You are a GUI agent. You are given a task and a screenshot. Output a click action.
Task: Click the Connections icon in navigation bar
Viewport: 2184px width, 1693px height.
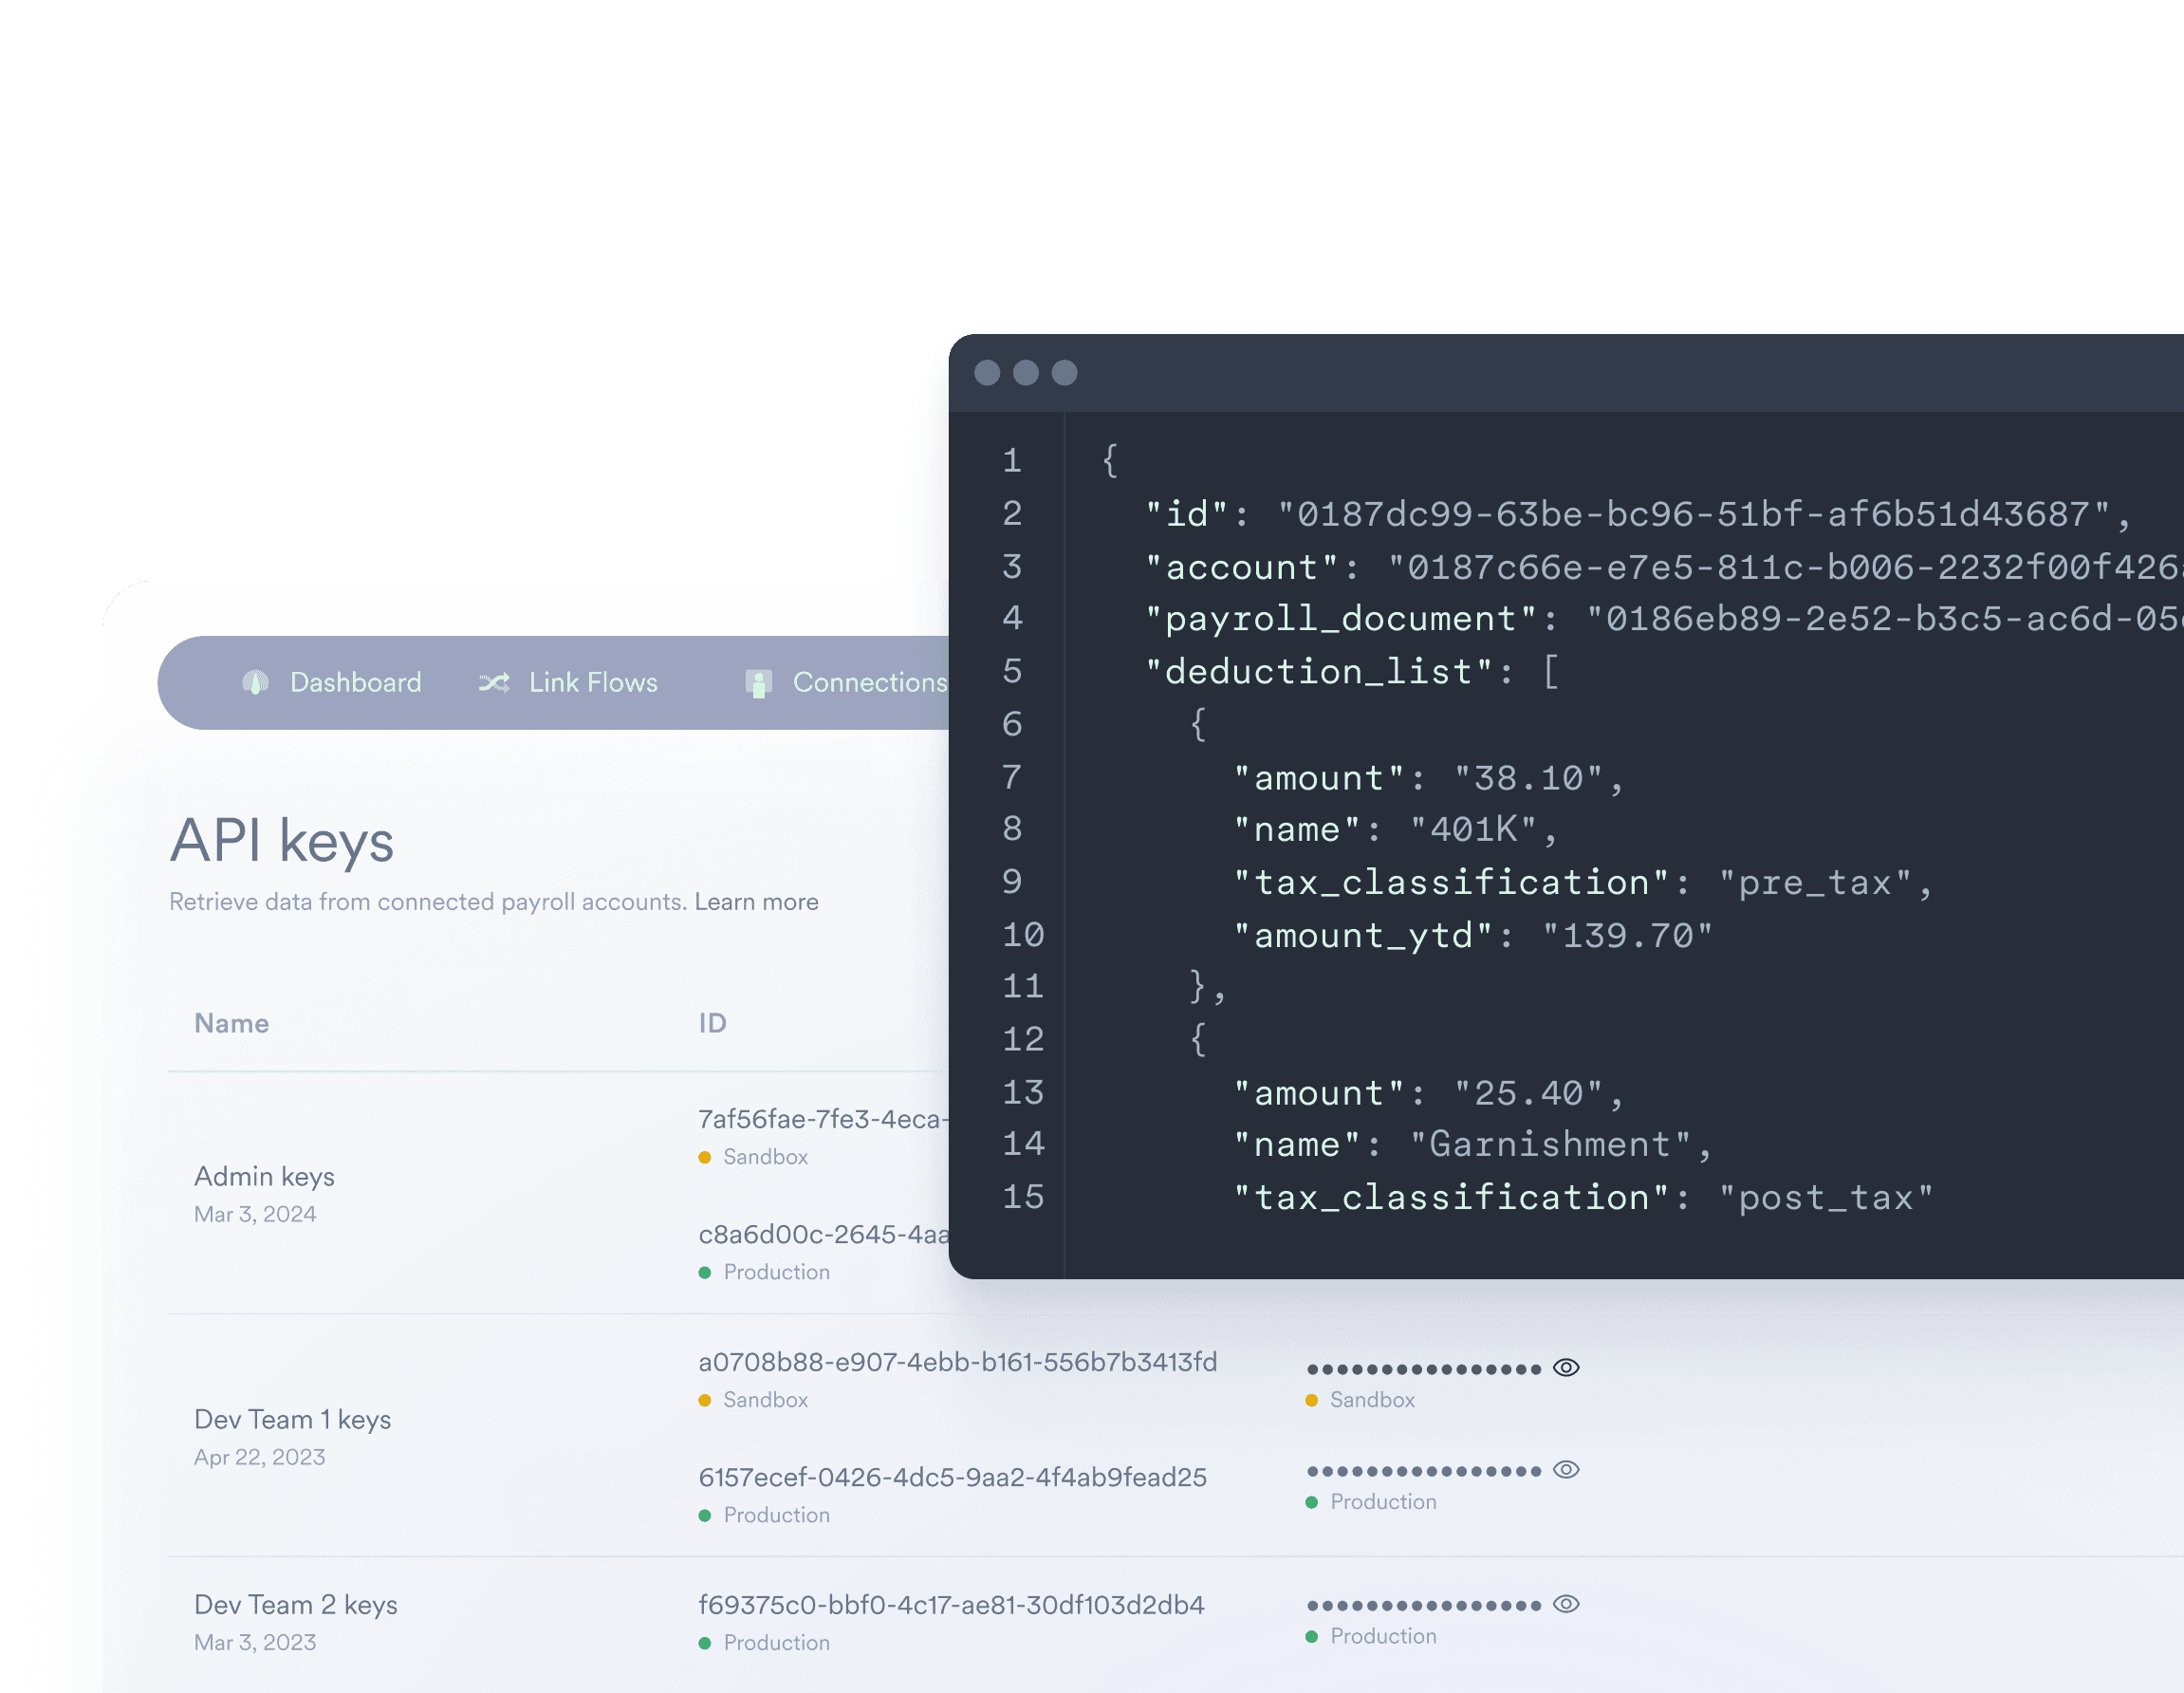click(x=759, y=683)
